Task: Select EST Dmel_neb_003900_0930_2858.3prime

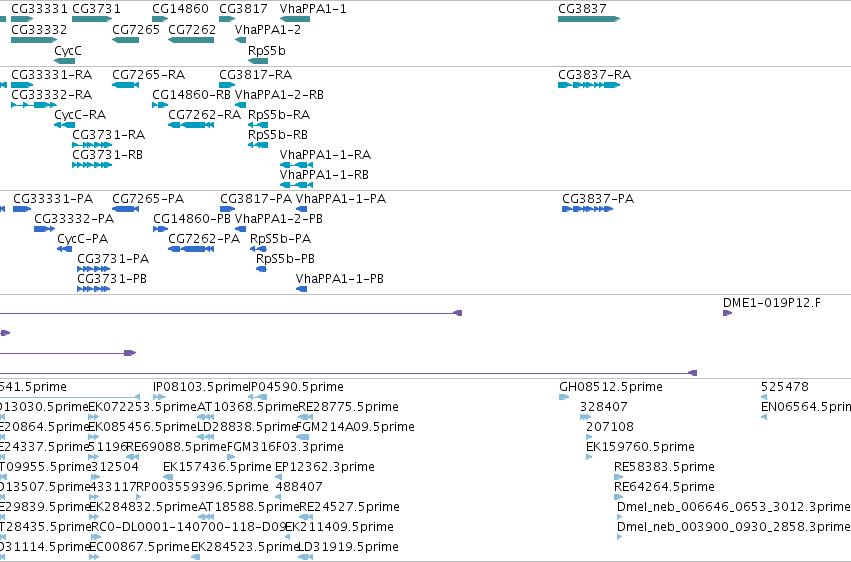Action: point(620,537)
